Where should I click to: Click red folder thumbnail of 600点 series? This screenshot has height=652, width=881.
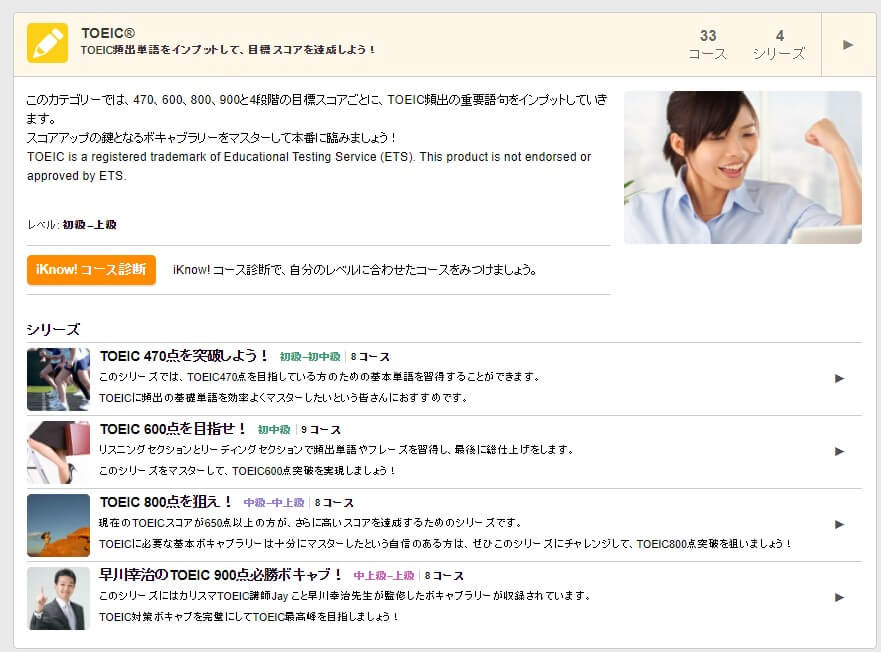(58, 452)
